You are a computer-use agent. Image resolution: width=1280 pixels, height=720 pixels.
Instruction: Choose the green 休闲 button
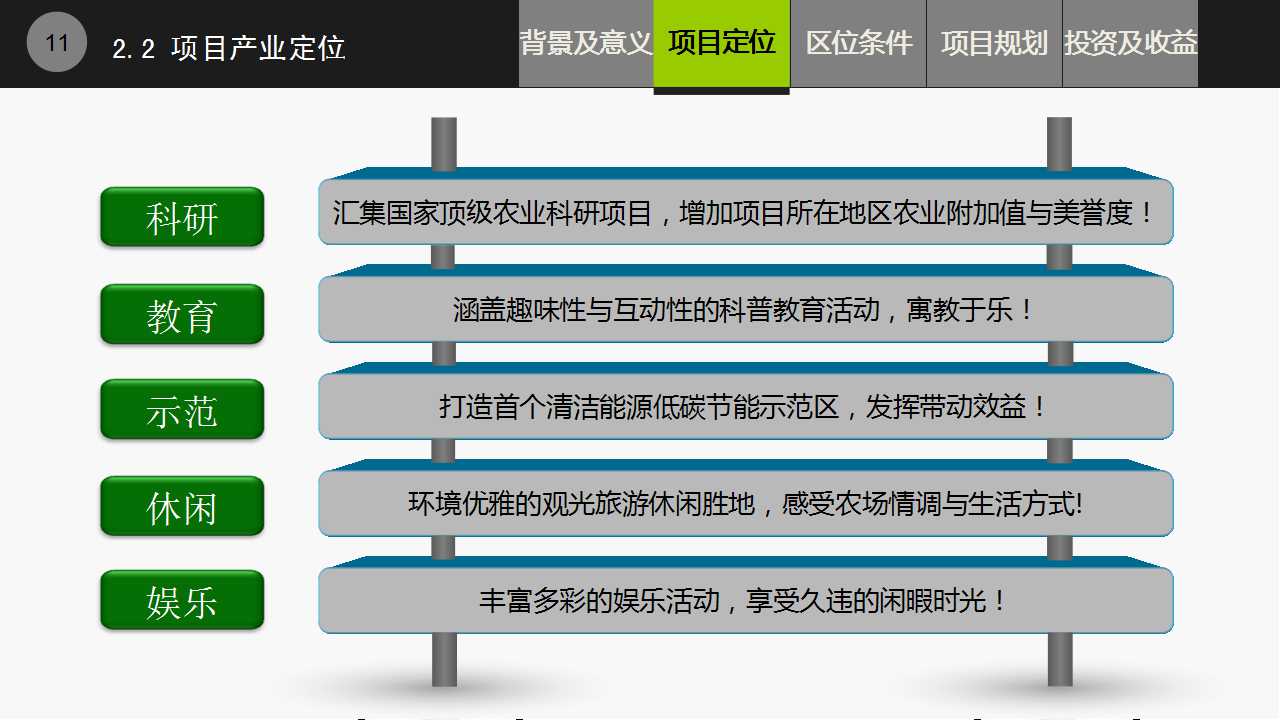tap(182, 506)
